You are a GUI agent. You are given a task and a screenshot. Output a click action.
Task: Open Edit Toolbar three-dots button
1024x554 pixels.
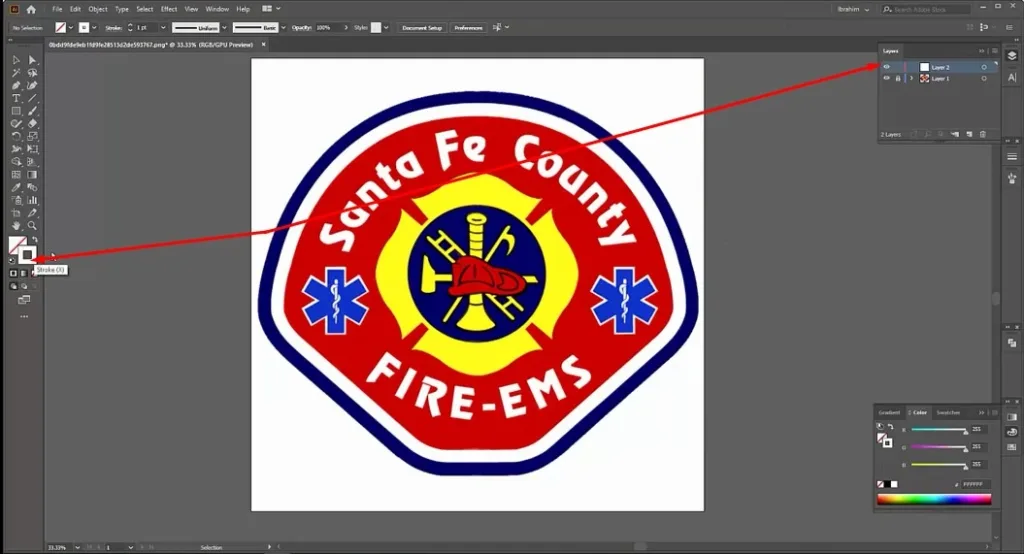tap(24, 317)
